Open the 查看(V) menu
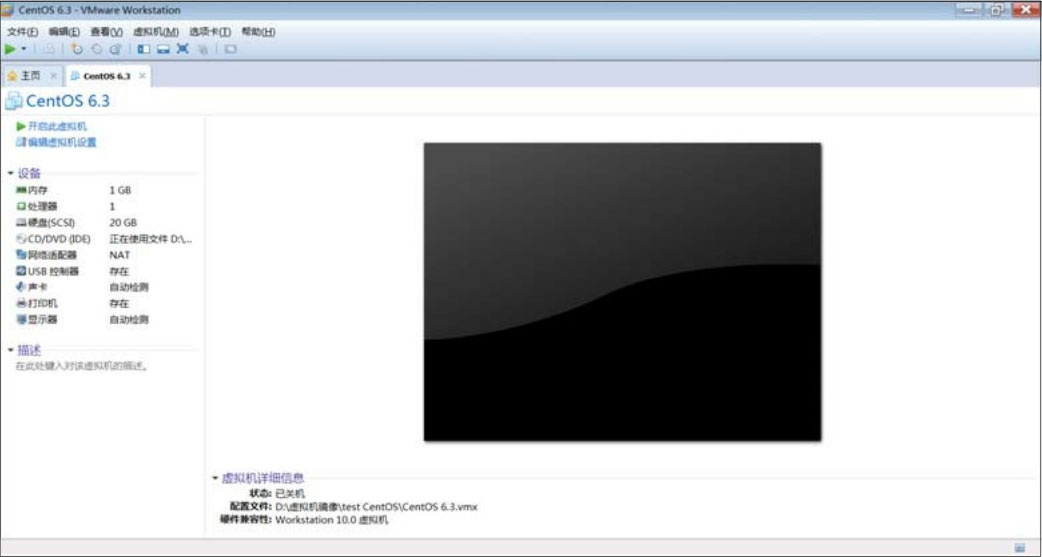Viewport: 1042px width, 557px height. (106, 32)
